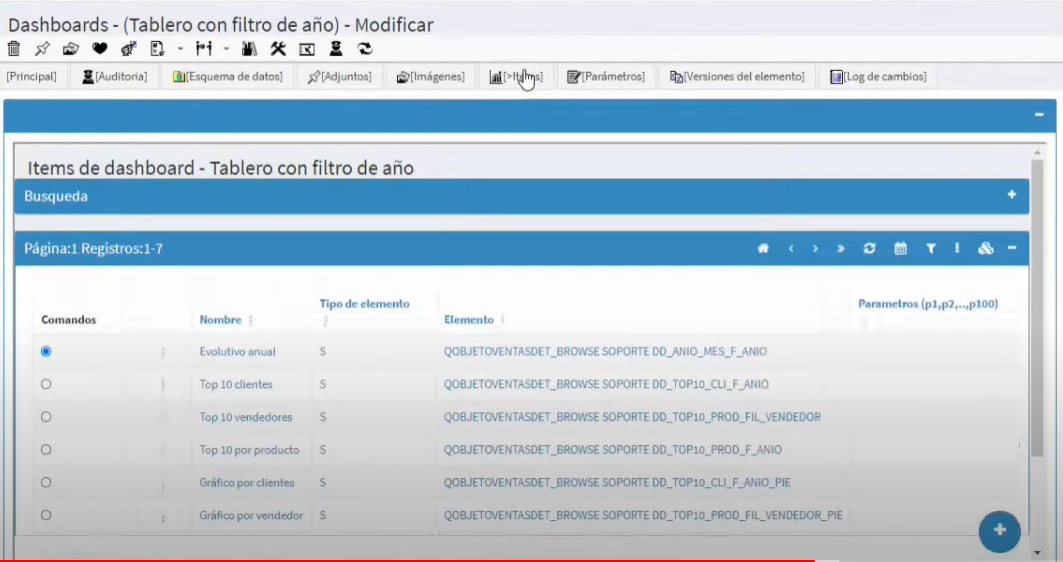Open the [Imágenes] tab
This screenshot has width=1063, height=562.
[430, 77]
